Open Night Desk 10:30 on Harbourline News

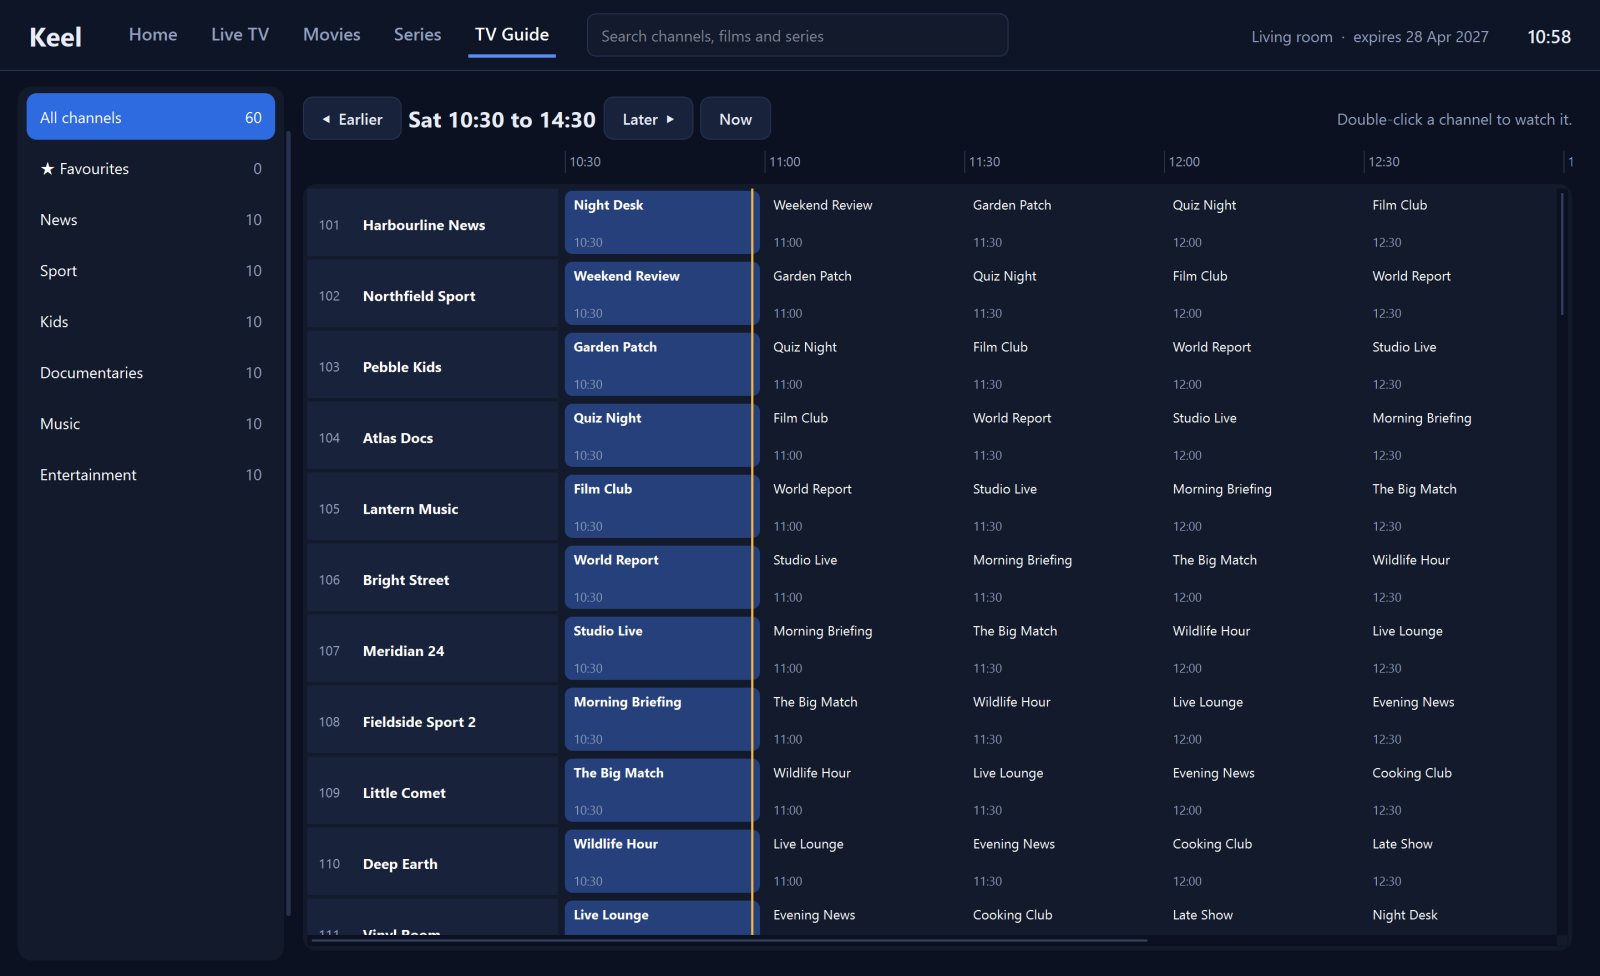[662, 223]
